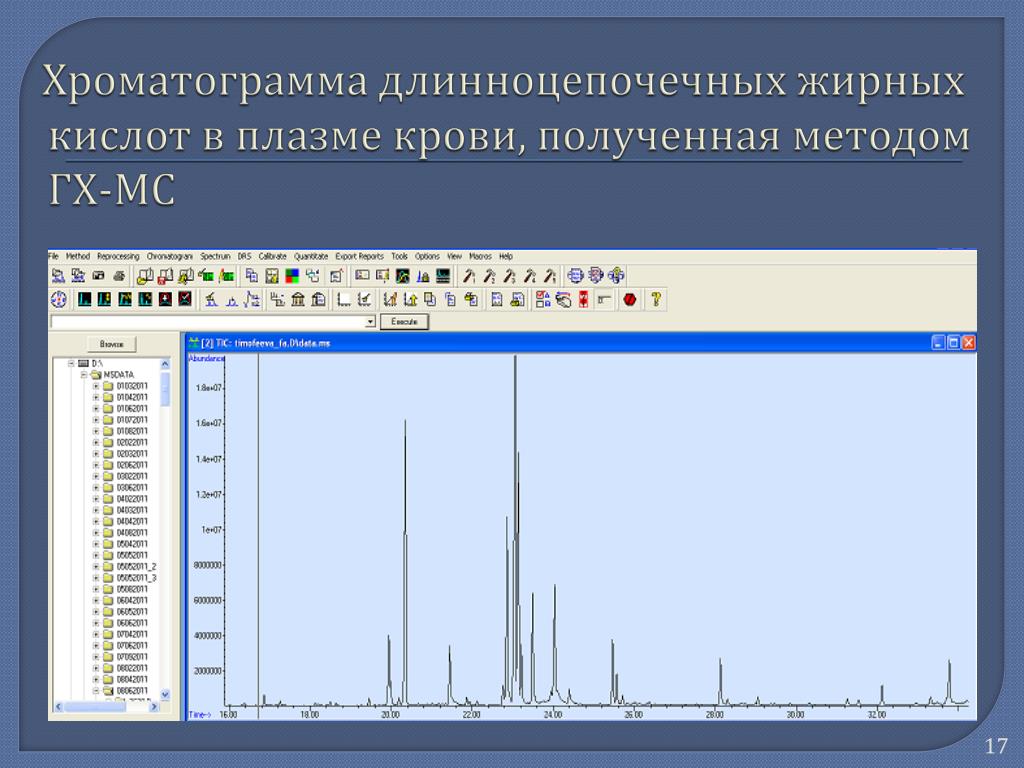Open the Reprocessing menu
1024x768 pixels.
[118, 257]
